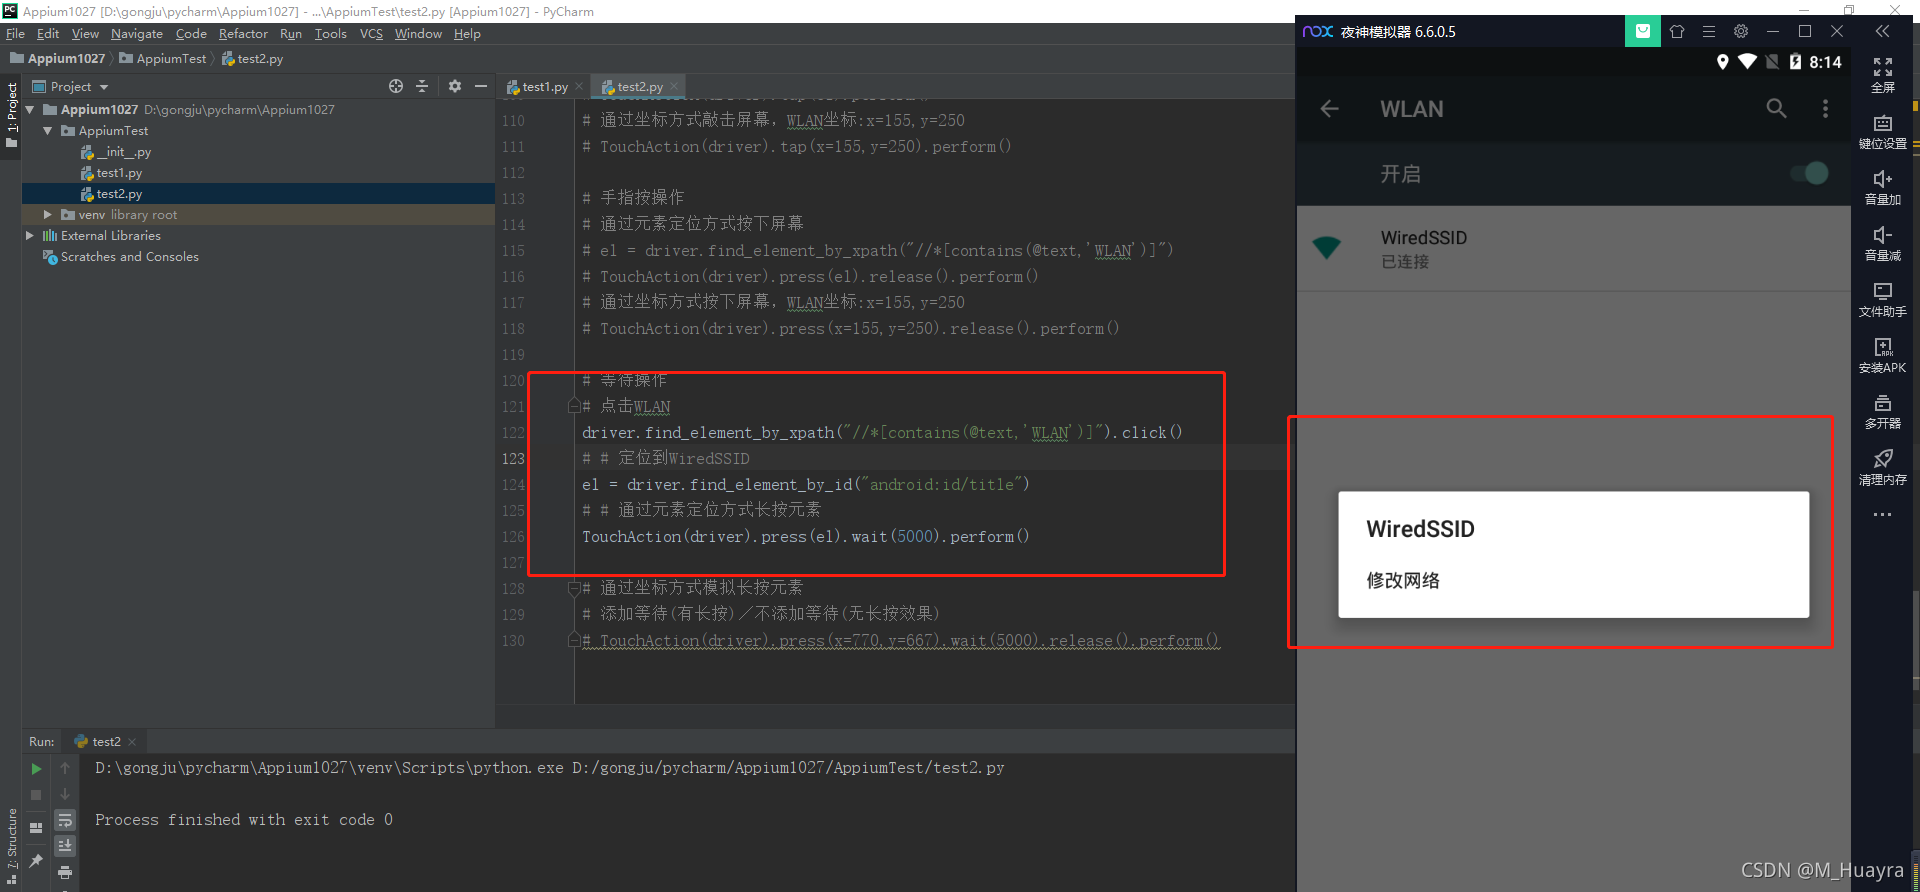Screen dimensions: 1920x892
Task: Click Nox fullscreen (全屏) button
Action: tap(1883, 76)
